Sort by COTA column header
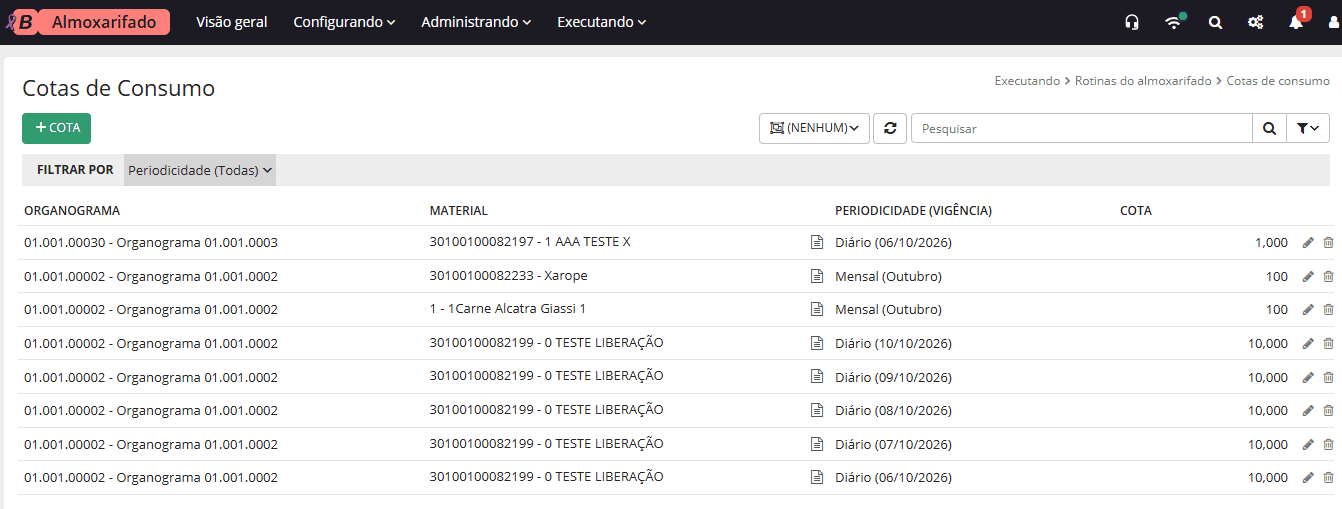 [1136, 211]
